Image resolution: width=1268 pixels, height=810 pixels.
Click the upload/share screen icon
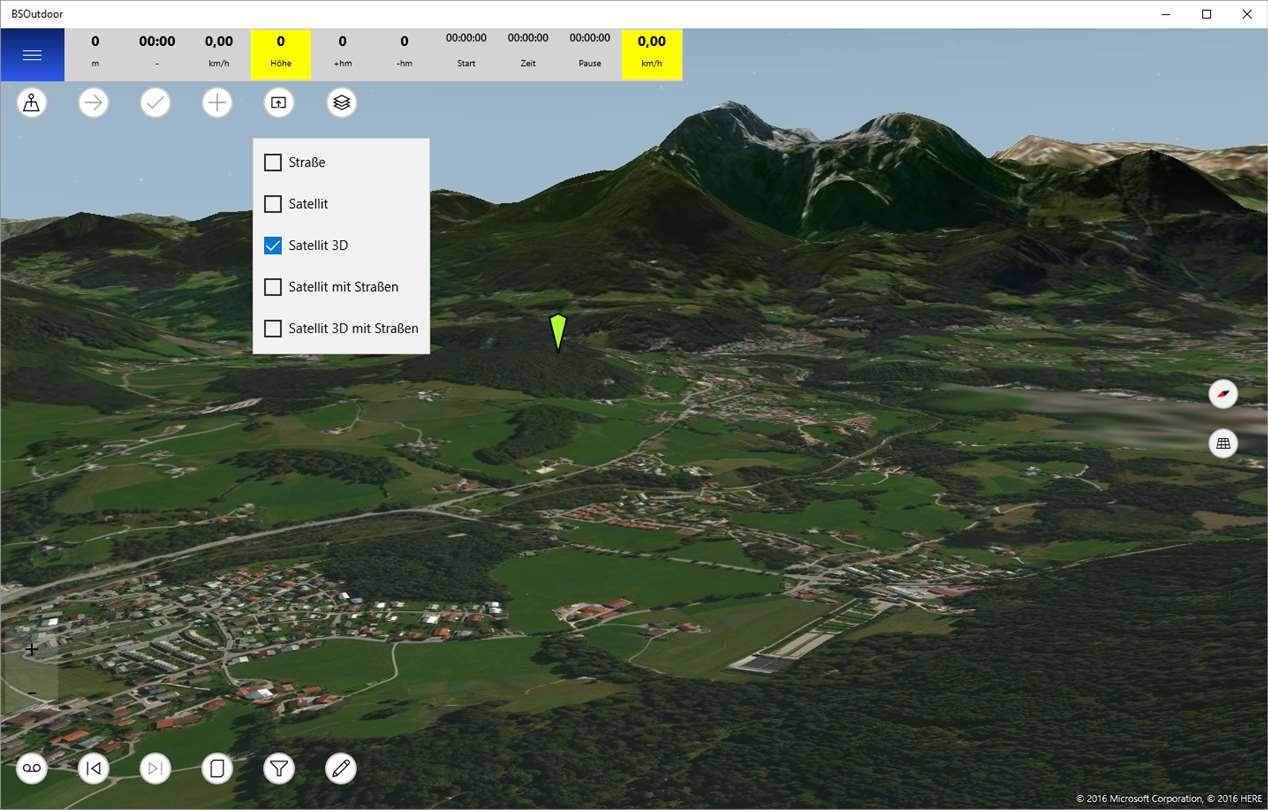click(280, 102)
